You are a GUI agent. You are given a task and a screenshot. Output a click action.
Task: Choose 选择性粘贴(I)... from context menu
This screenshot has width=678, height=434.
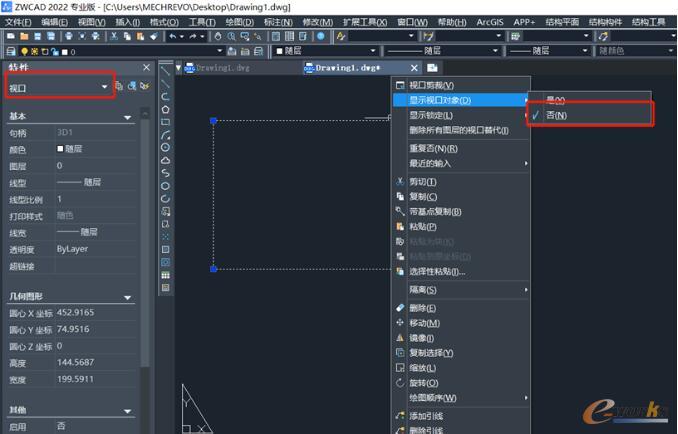tap(461, 271)
